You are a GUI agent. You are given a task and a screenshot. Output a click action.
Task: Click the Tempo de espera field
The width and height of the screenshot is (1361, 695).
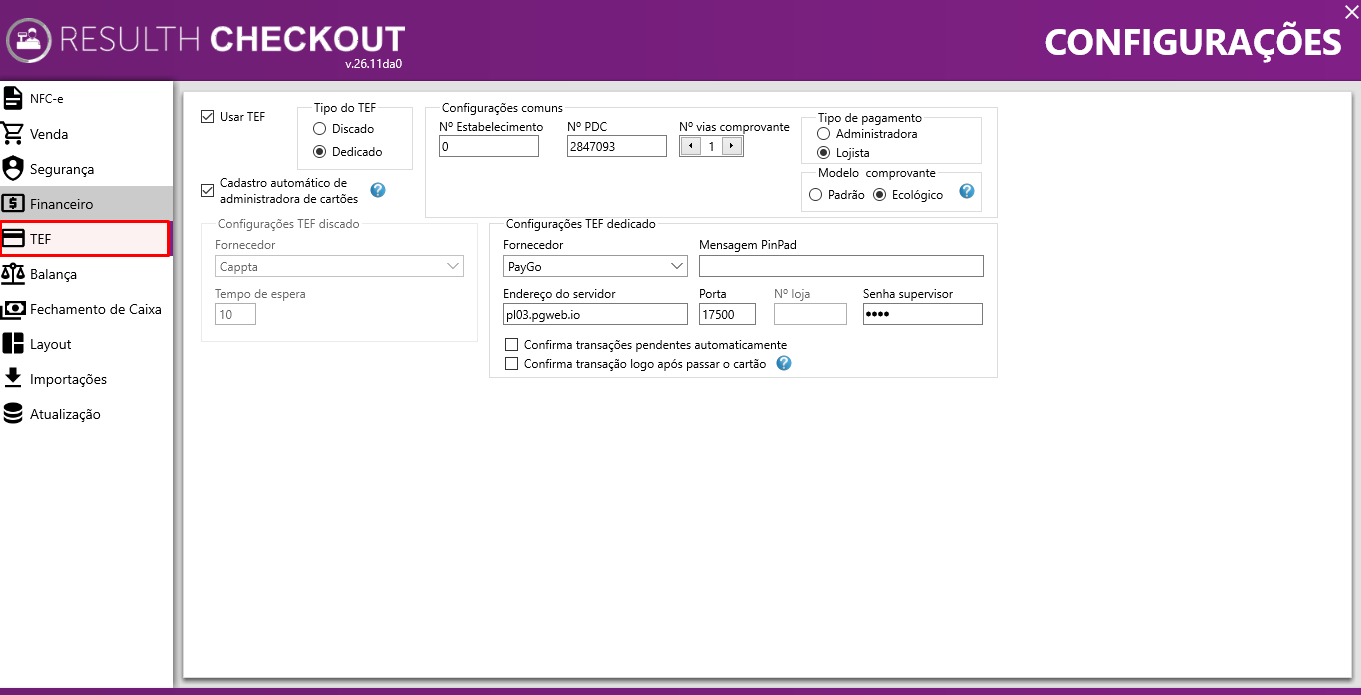coord(235,314)
